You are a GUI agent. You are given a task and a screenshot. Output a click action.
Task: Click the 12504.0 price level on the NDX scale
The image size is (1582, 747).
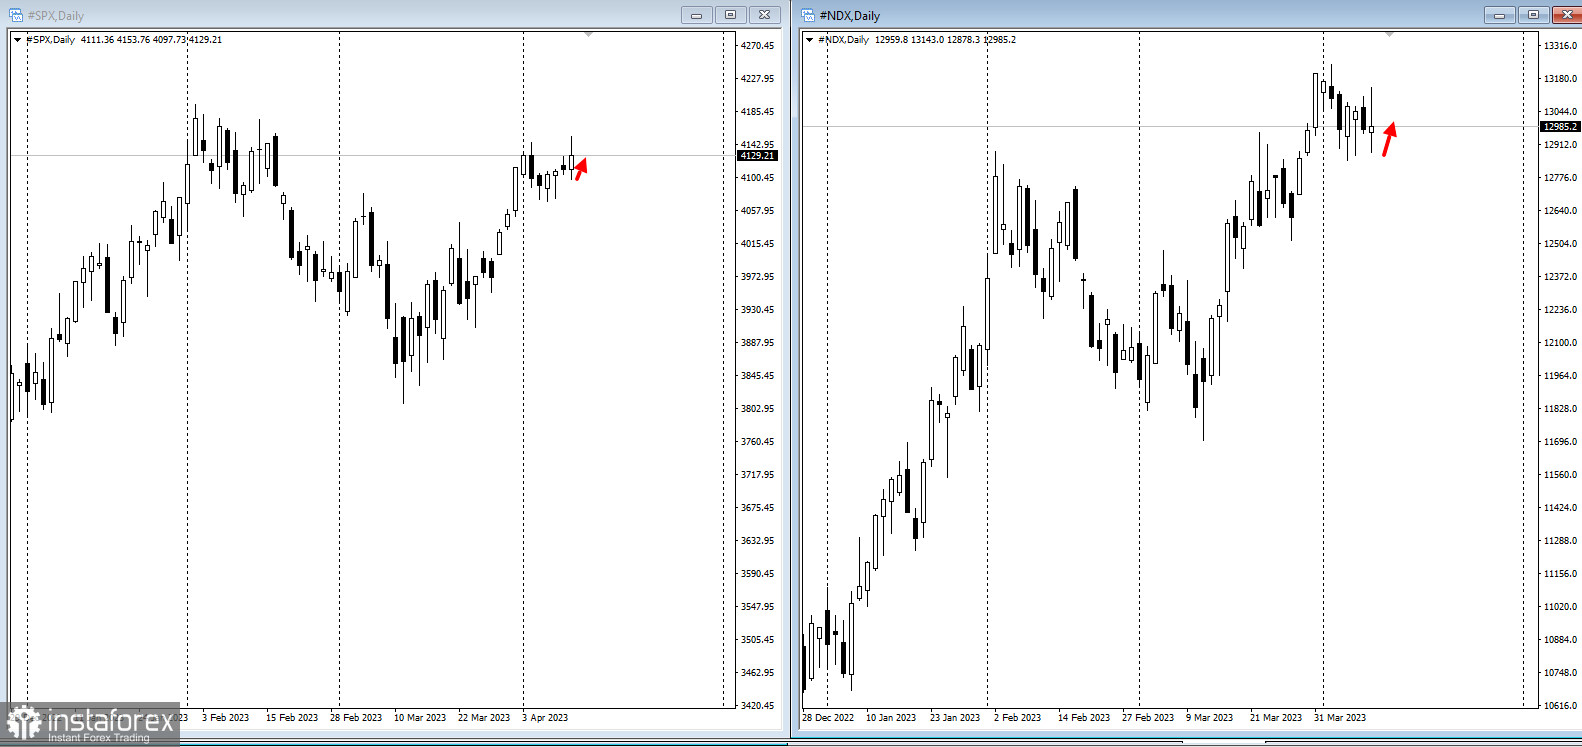tap(1560, 244)
